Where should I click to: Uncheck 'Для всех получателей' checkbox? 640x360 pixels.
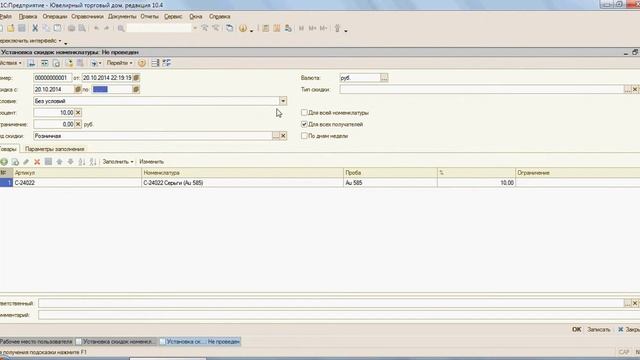(304, 124)
